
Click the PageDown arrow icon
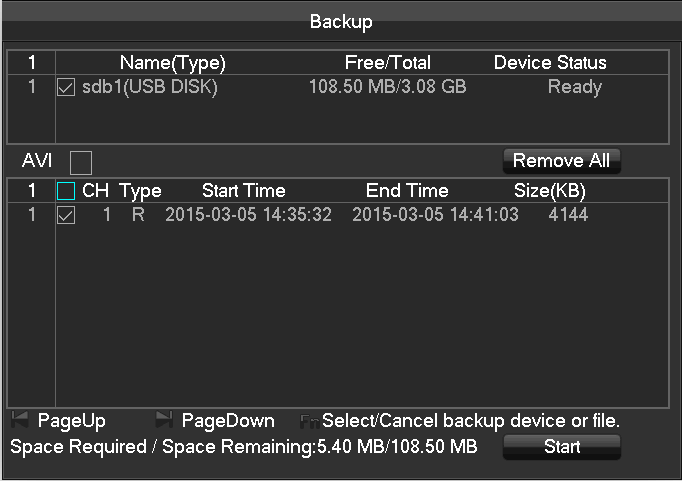(164, 420)
